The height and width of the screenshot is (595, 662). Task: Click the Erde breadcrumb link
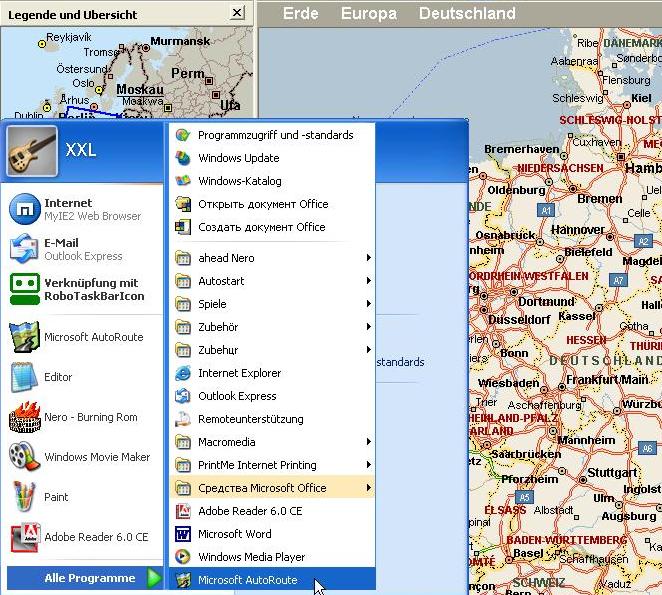pos(301,14)
